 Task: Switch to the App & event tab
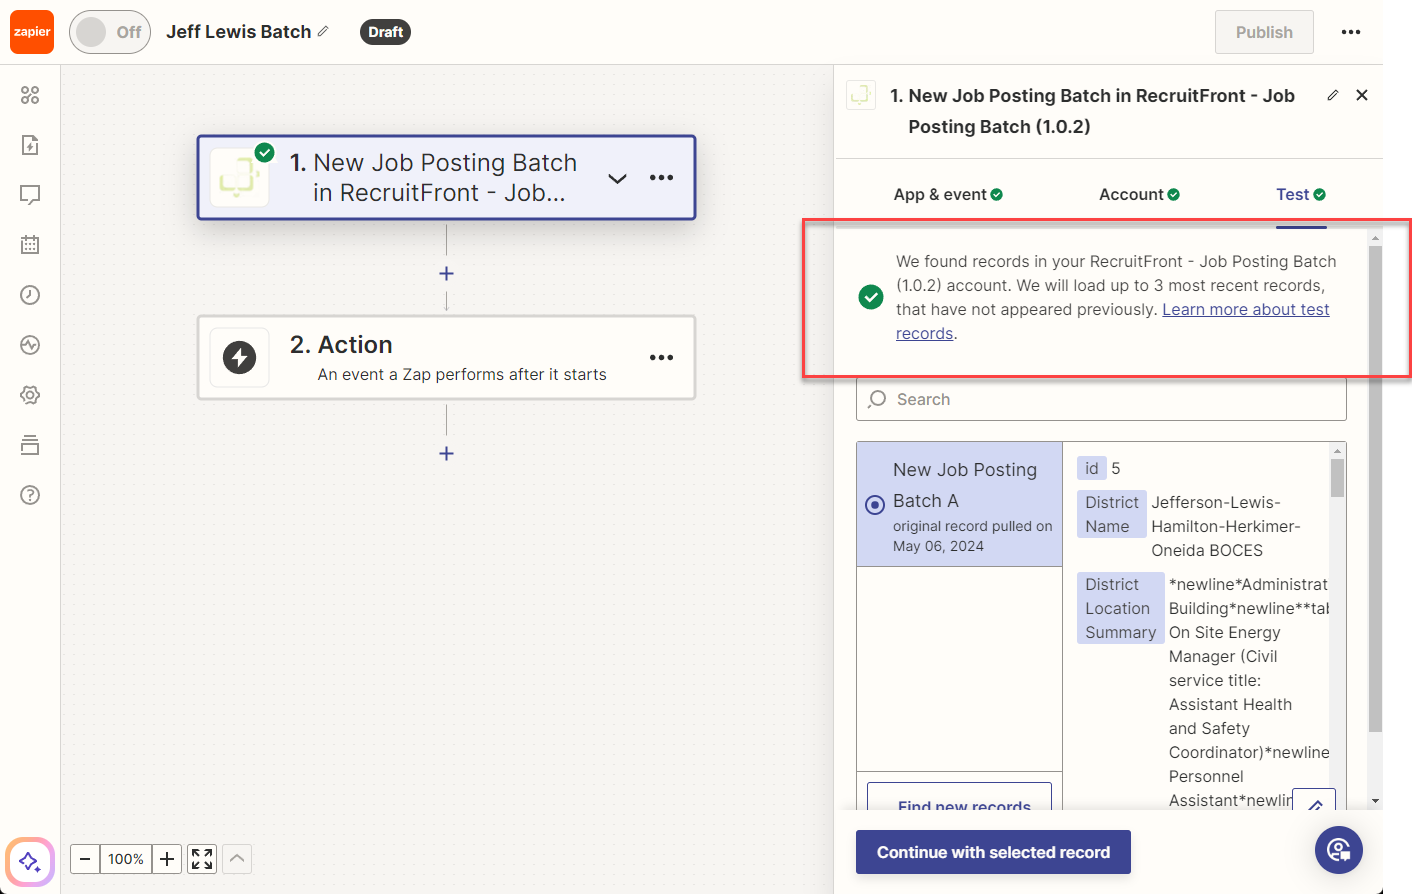tap(948, 195)
